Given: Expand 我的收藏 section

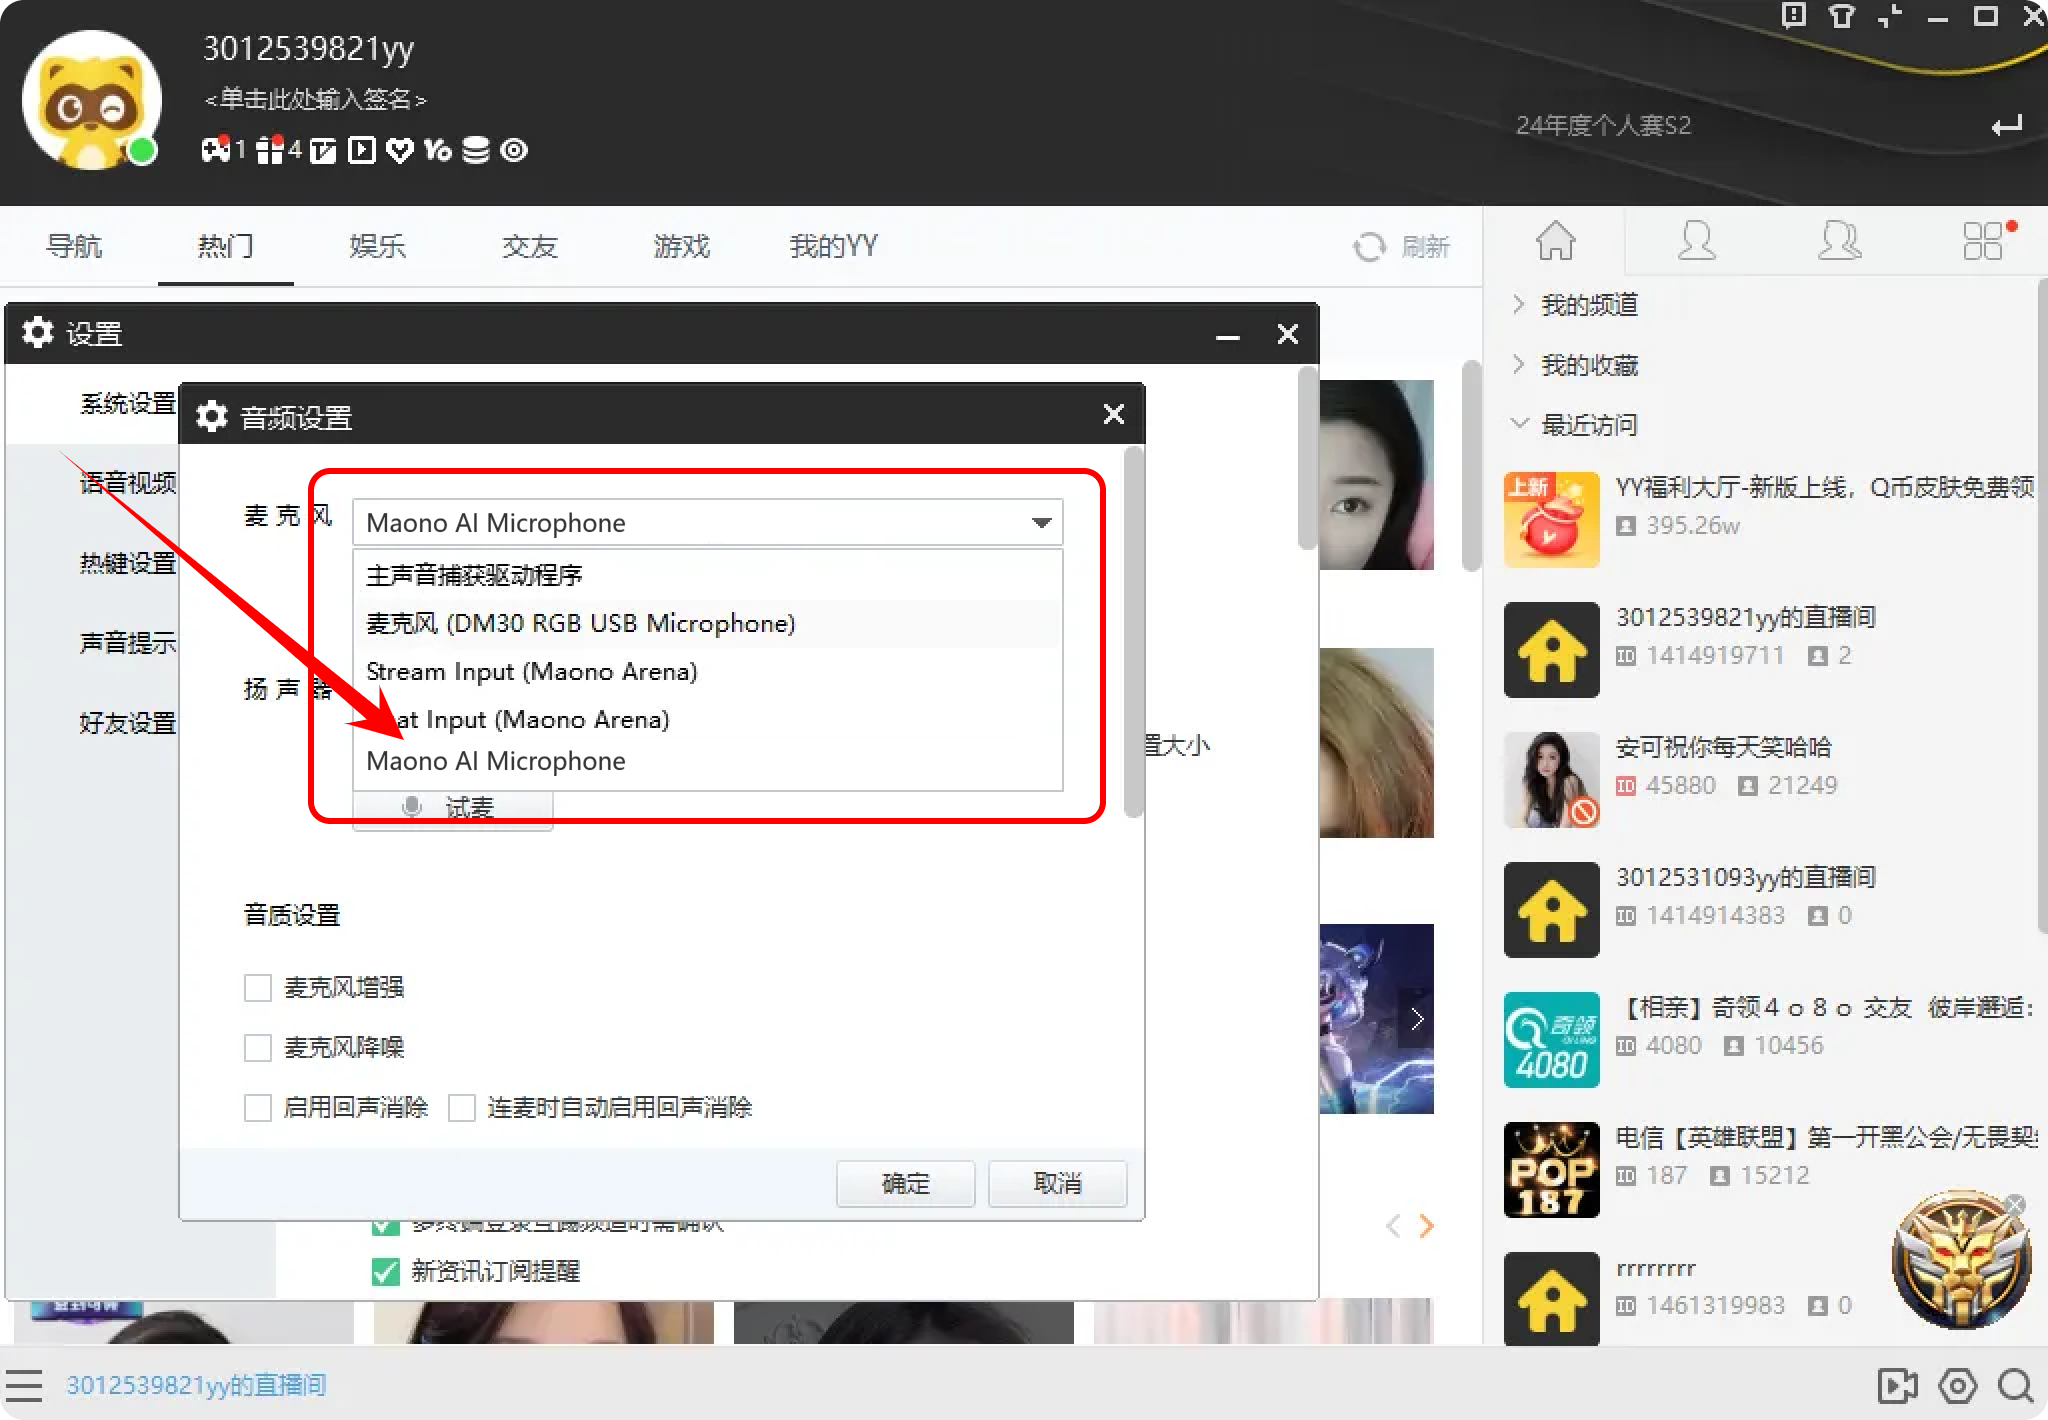Looking at the screenshot, I should pos(1518,364).
